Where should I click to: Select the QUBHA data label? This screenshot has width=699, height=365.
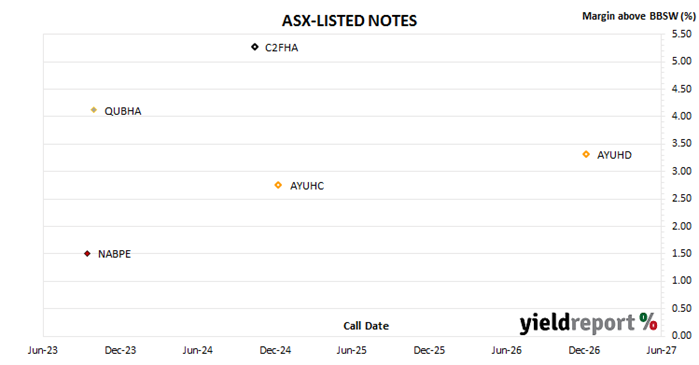point(123,111)
